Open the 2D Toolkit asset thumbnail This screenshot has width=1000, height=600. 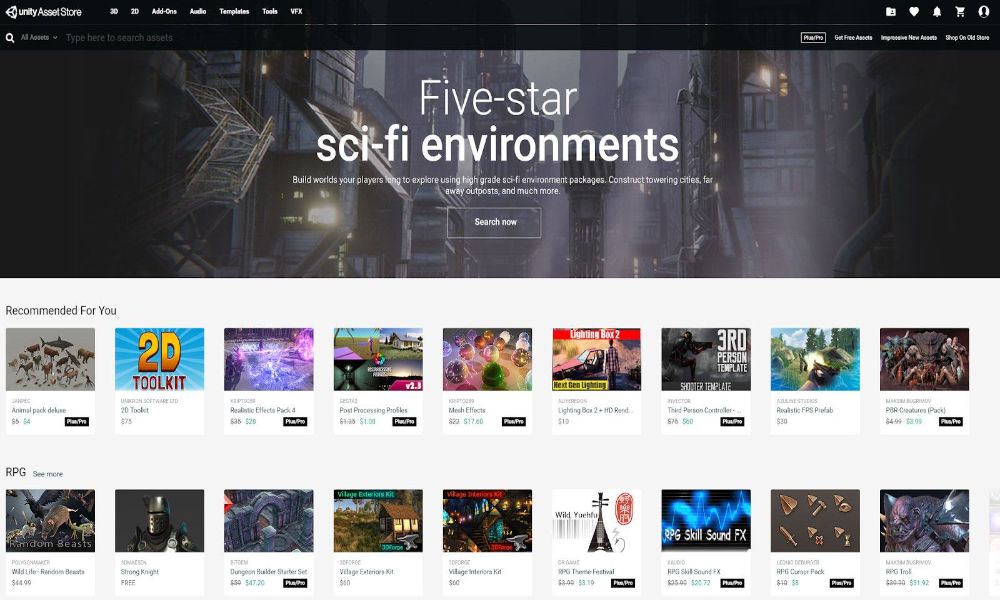click(x=159, y=358)
